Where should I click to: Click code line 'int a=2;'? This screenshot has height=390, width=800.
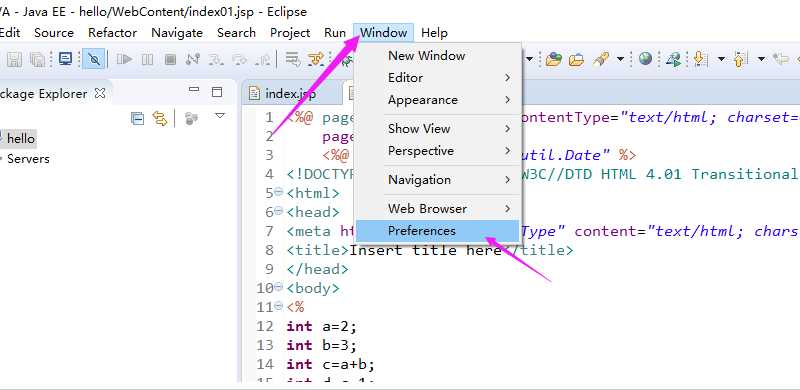[322, 326]
